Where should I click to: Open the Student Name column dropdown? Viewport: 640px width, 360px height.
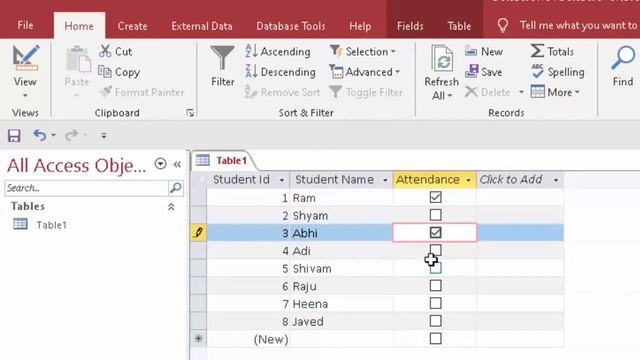(385, 180)
